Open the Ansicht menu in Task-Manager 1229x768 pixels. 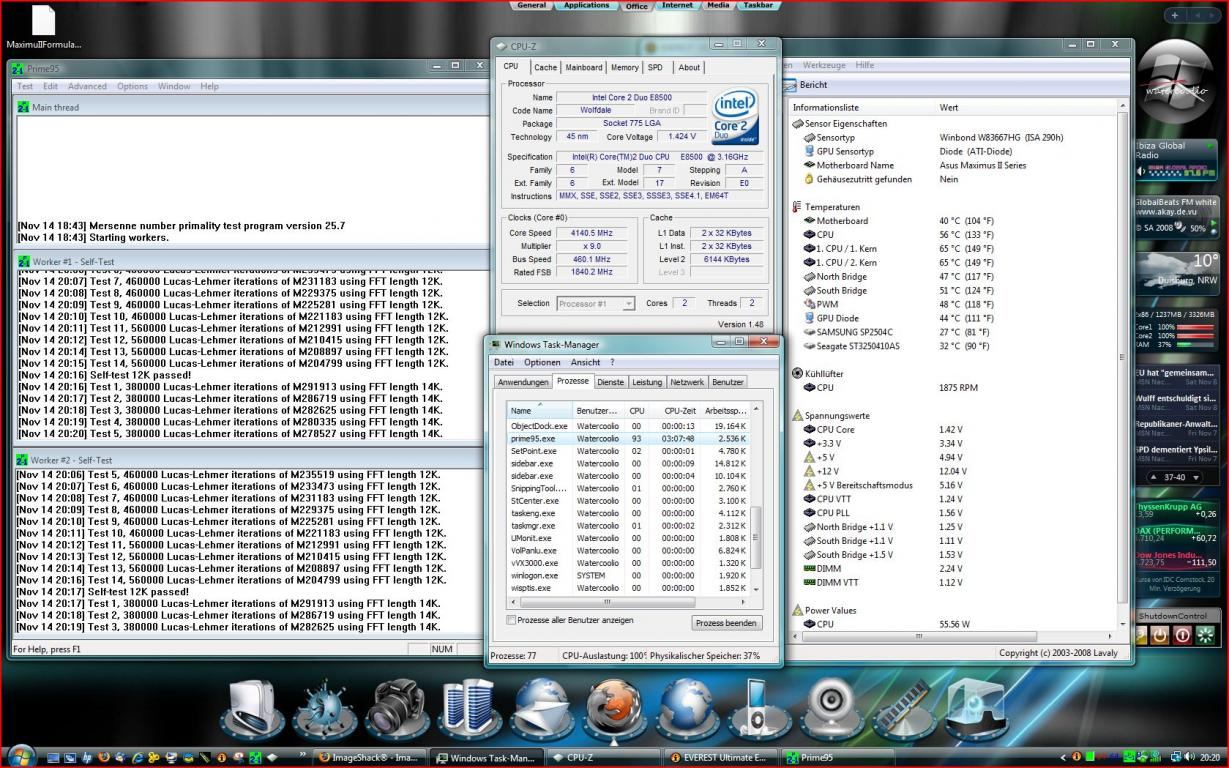tap(585, 362)
